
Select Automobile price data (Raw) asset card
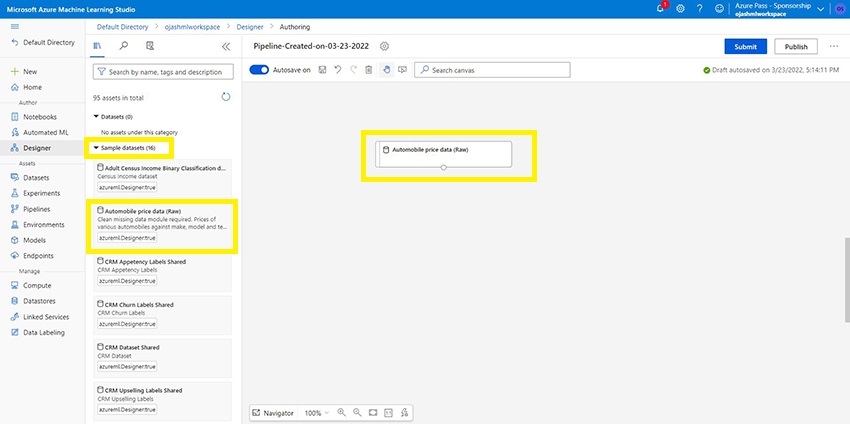coord(162,225)
